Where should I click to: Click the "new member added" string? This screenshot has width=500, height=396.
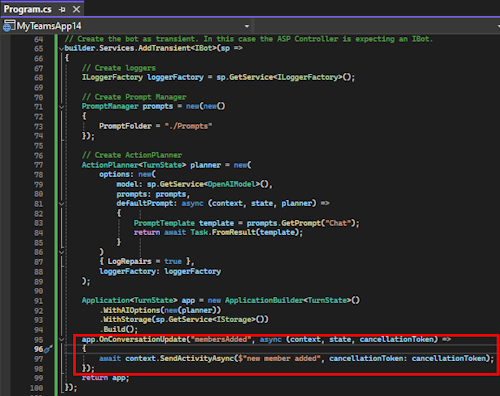pos(279,358)
